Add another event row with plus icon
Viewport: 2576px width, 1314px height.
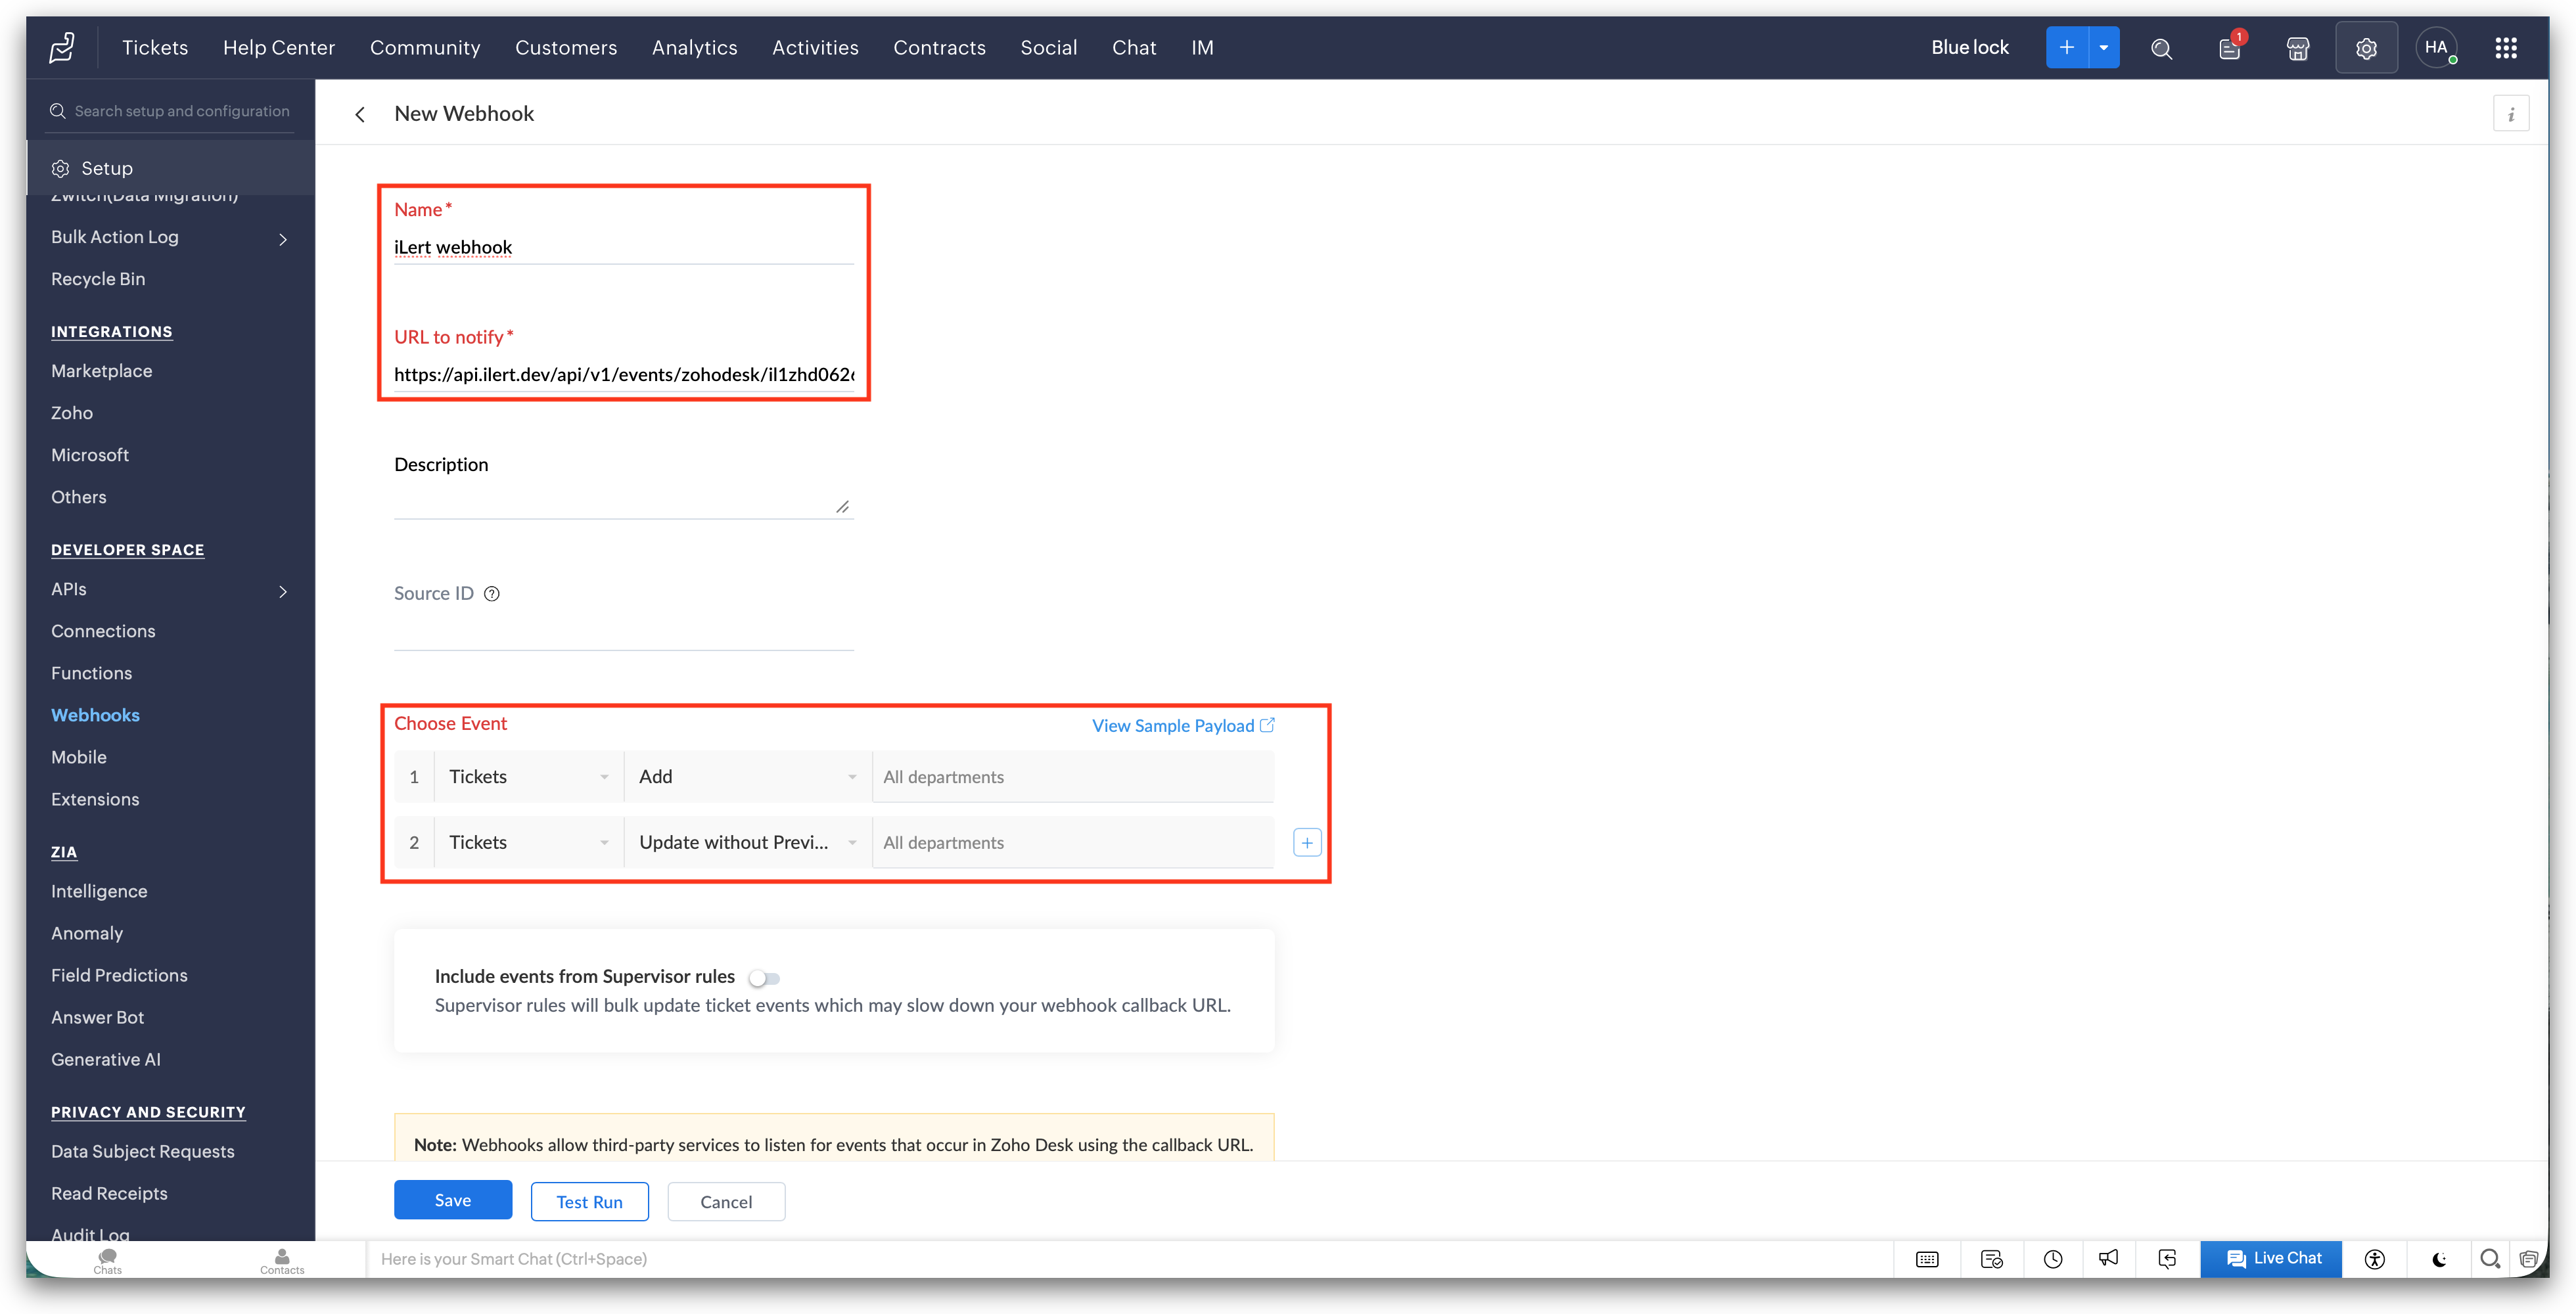1307,843
